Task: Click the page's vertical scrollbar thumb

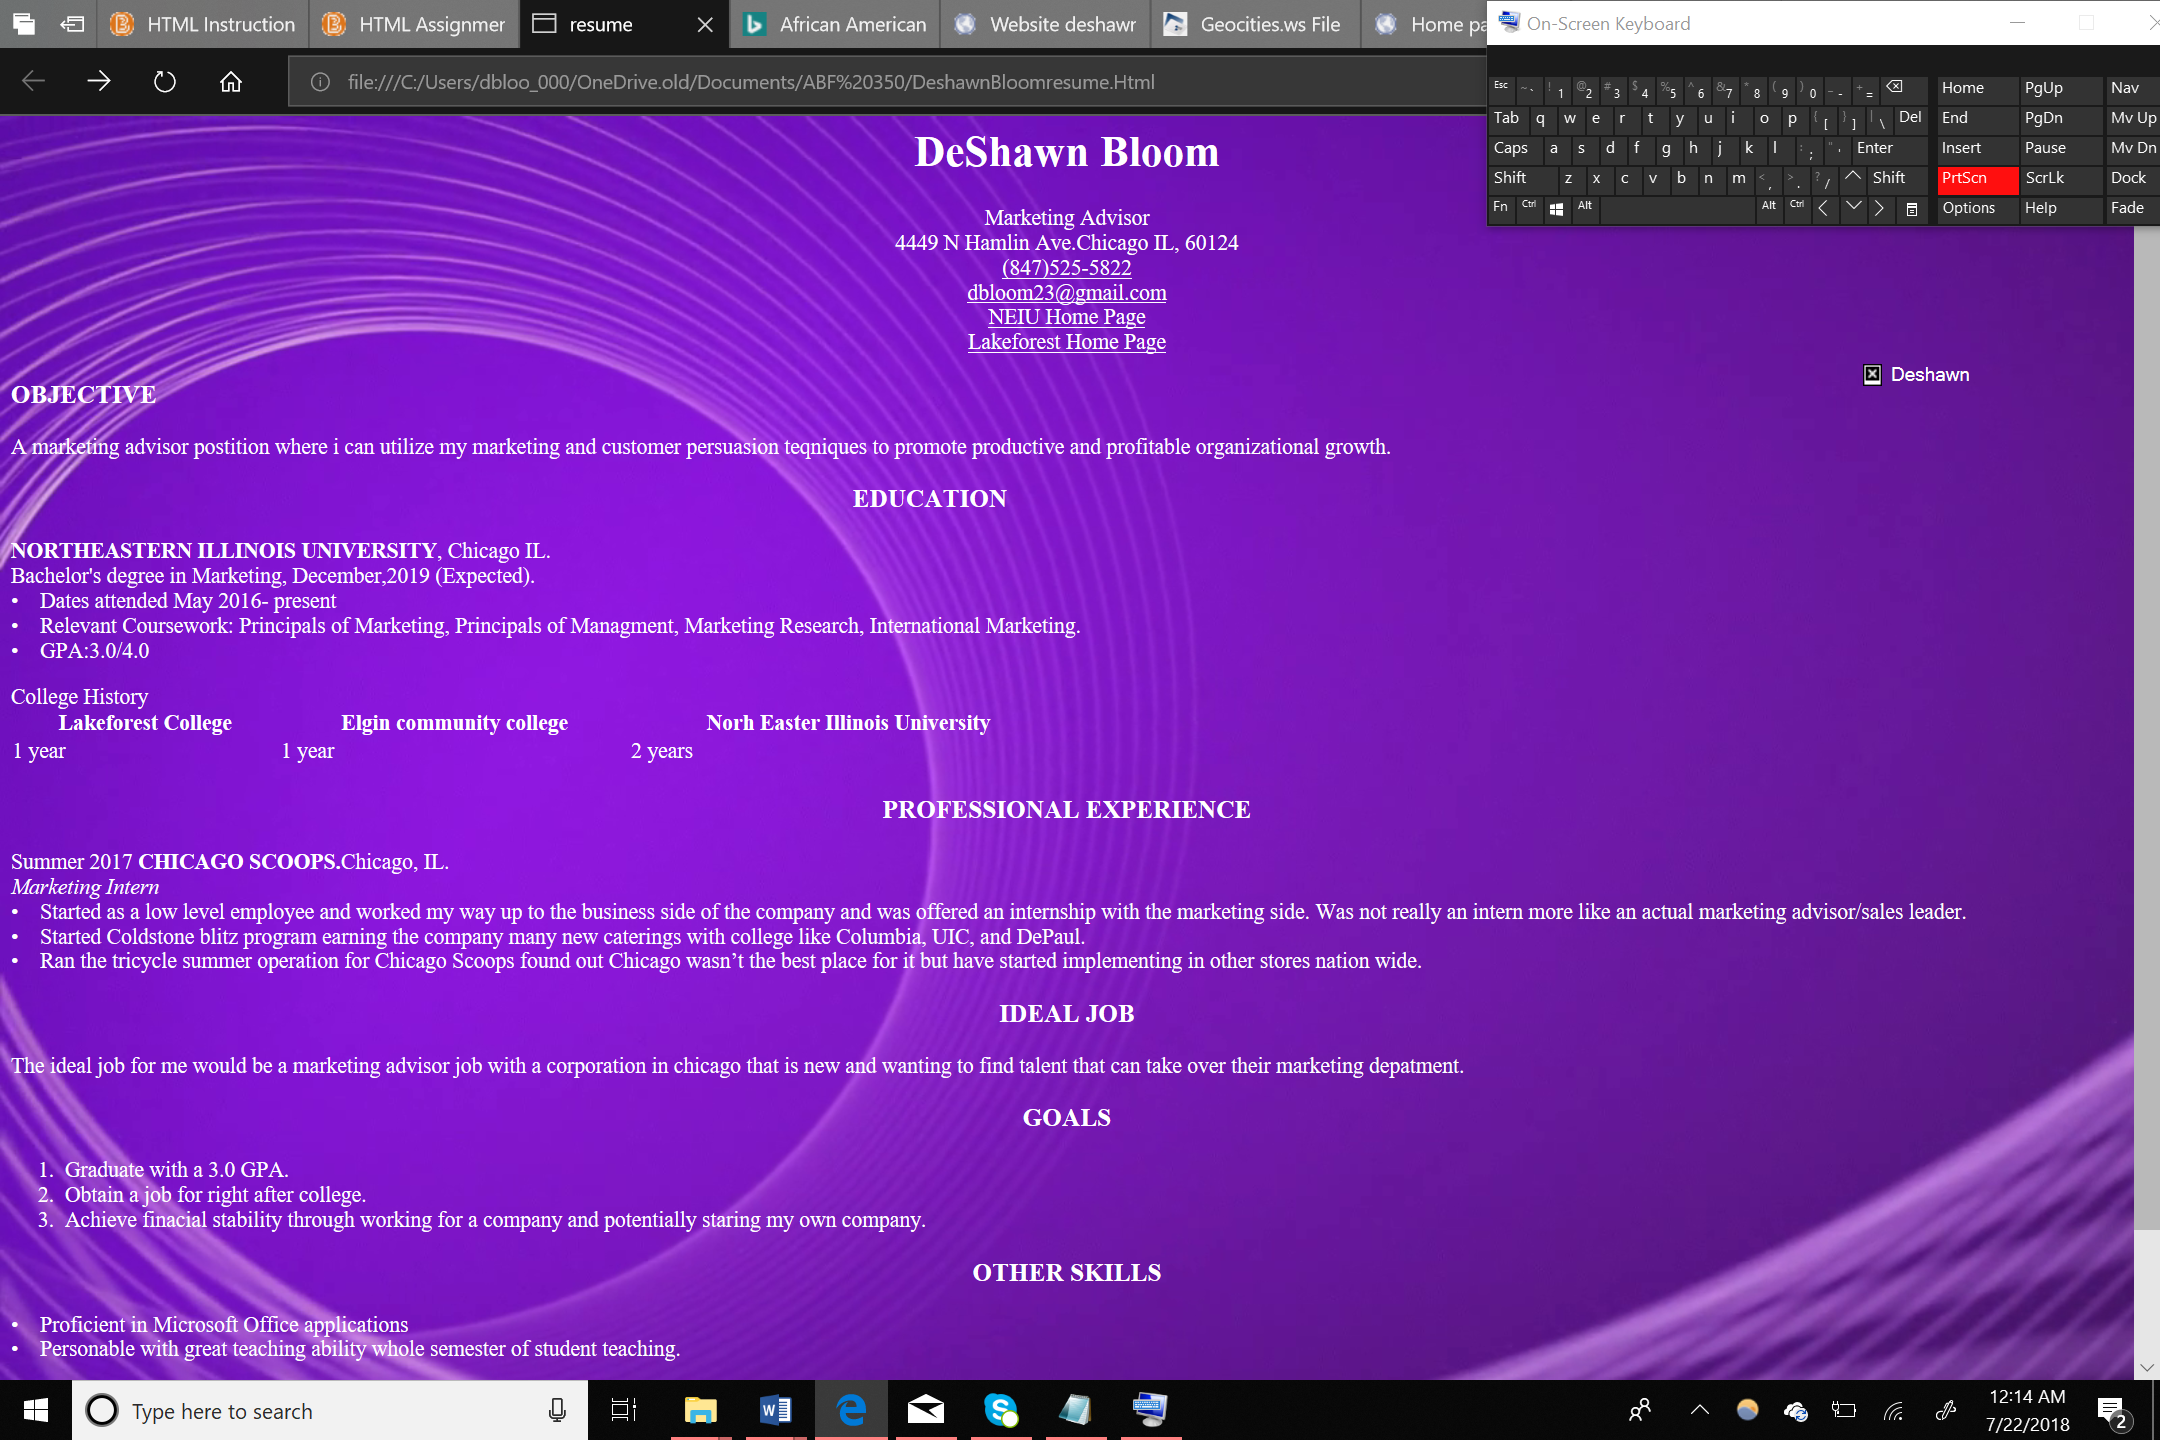Action: coord(2146,728)
